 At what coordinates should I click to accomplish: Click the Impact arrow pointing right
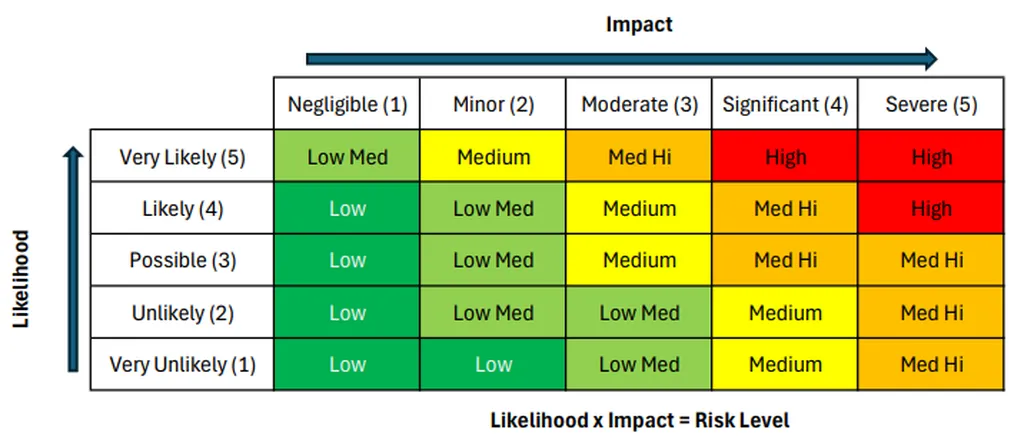[620, 59]
